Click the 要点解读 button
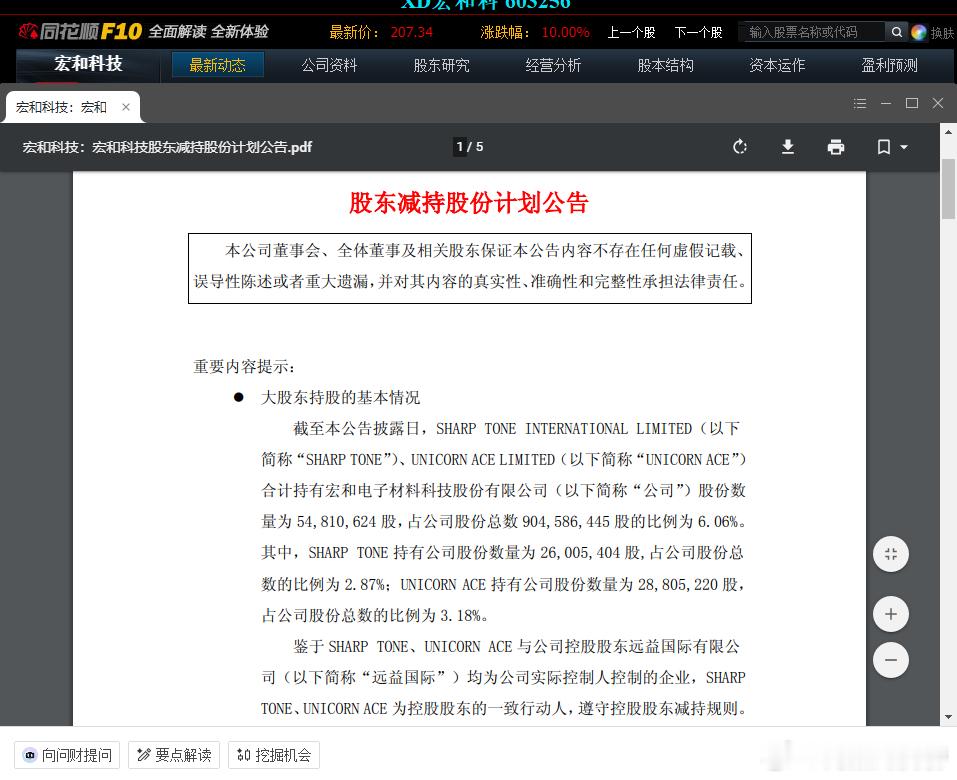The width and height of the screenshot is (957, 780). click(174, 756)
